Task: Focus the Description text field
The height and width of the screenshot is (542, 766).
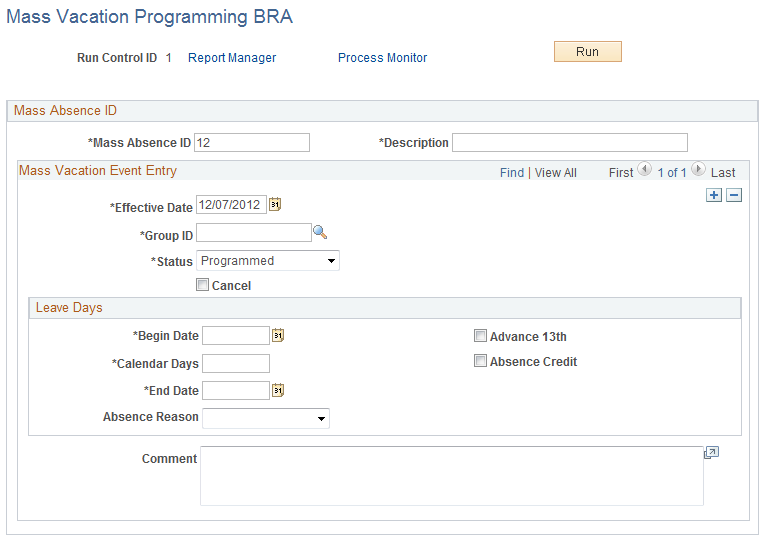Action: coord(570,143)
